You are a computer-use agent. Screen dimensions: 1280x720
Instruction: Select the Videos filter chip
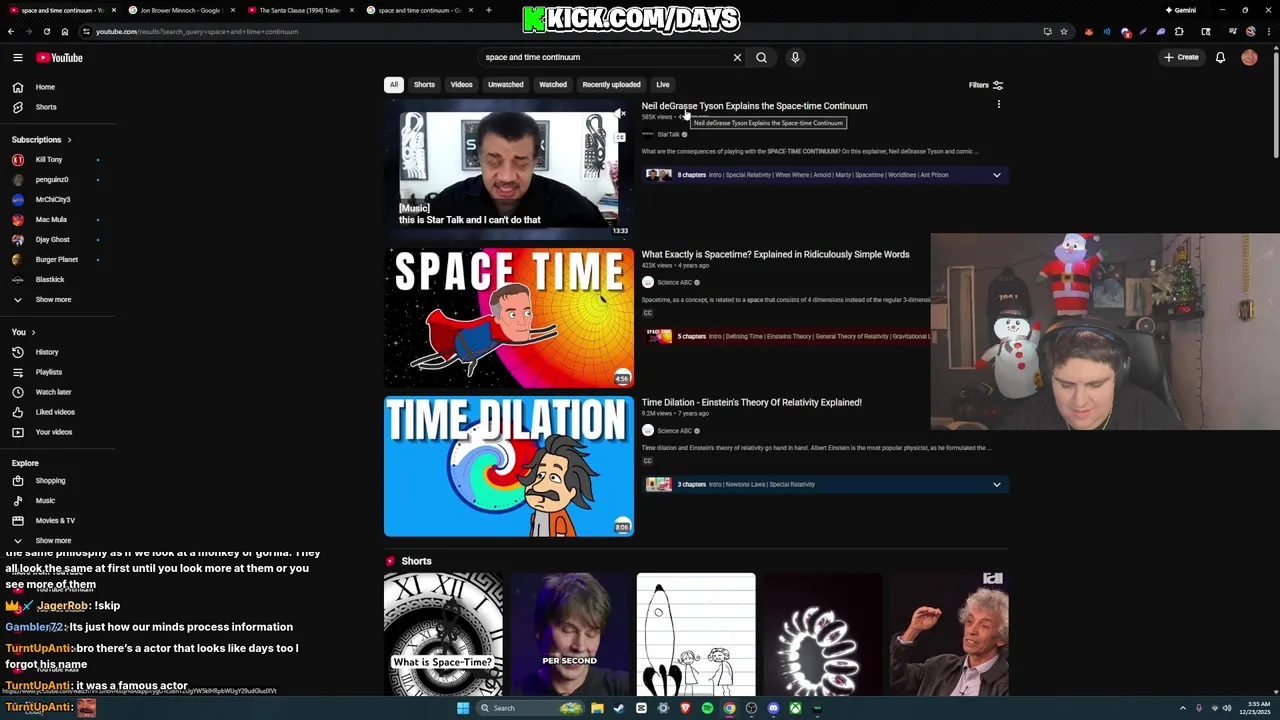pos(461,85)
